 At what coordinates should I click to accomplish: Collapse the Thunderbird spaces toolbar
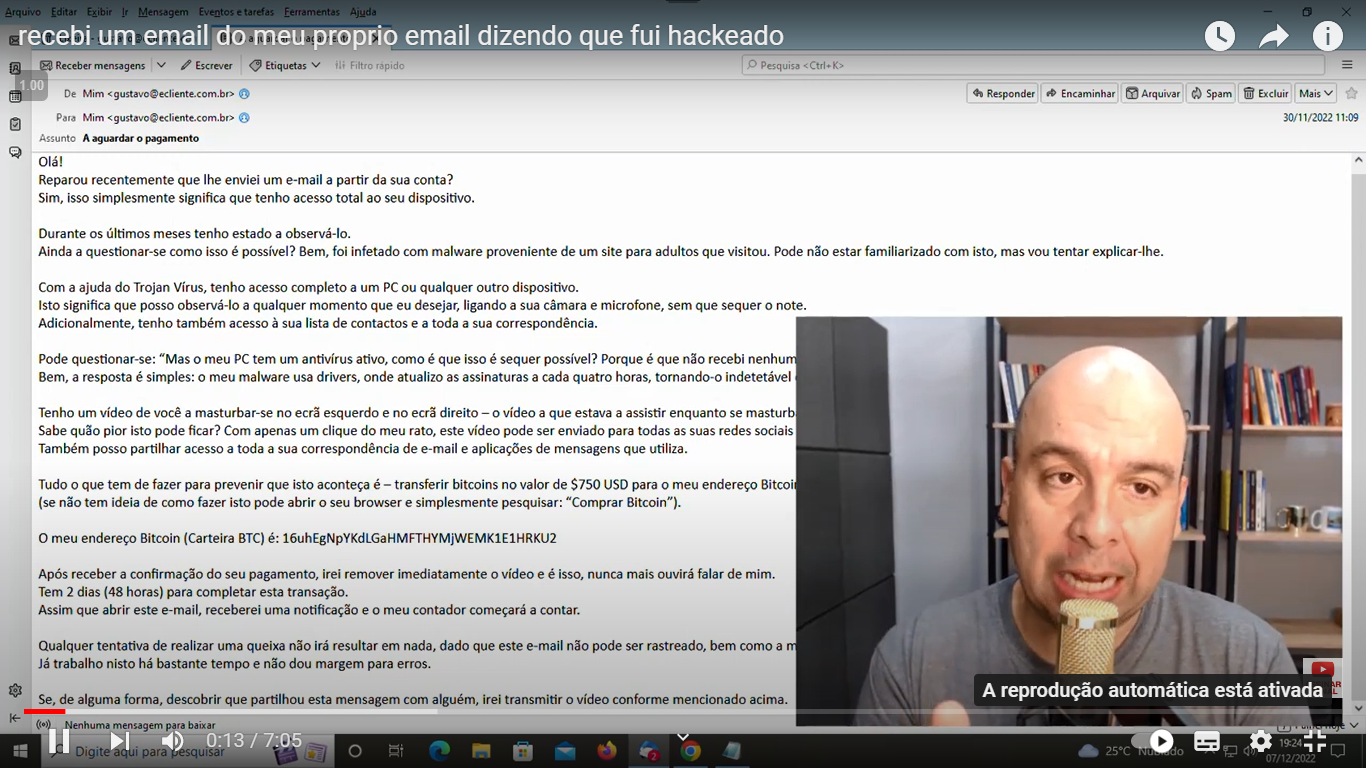tap(15, 717)
